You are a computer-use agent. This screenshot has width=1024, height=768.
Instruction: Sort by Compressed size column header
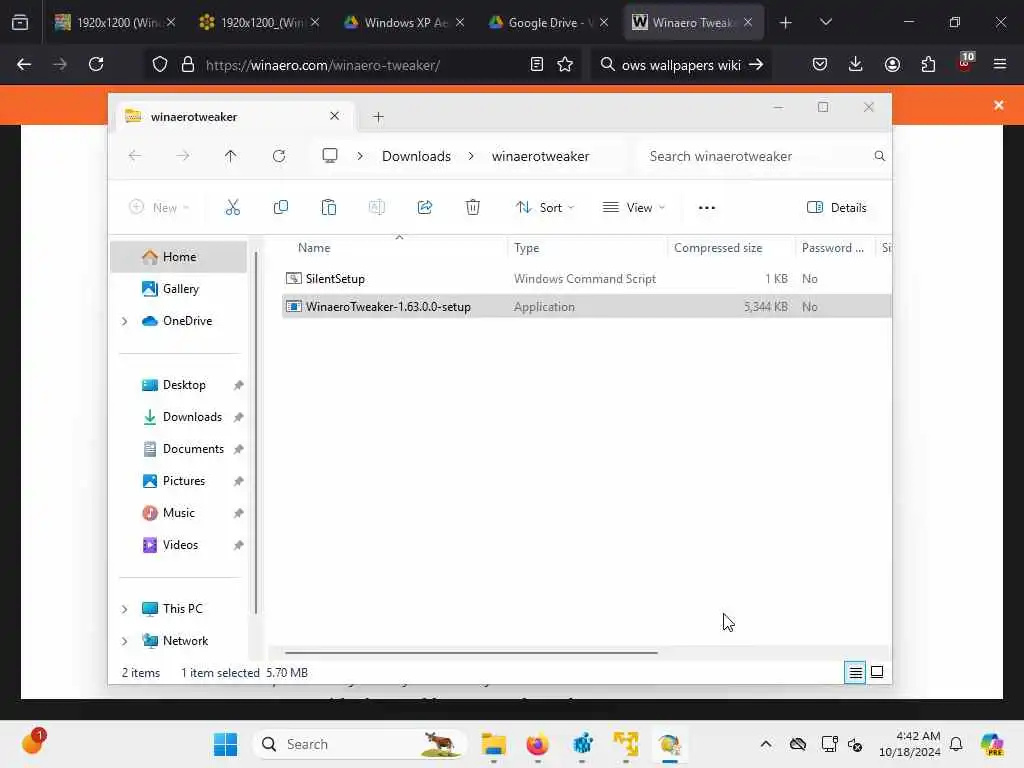pyautogui.click(x=718, y=248)
